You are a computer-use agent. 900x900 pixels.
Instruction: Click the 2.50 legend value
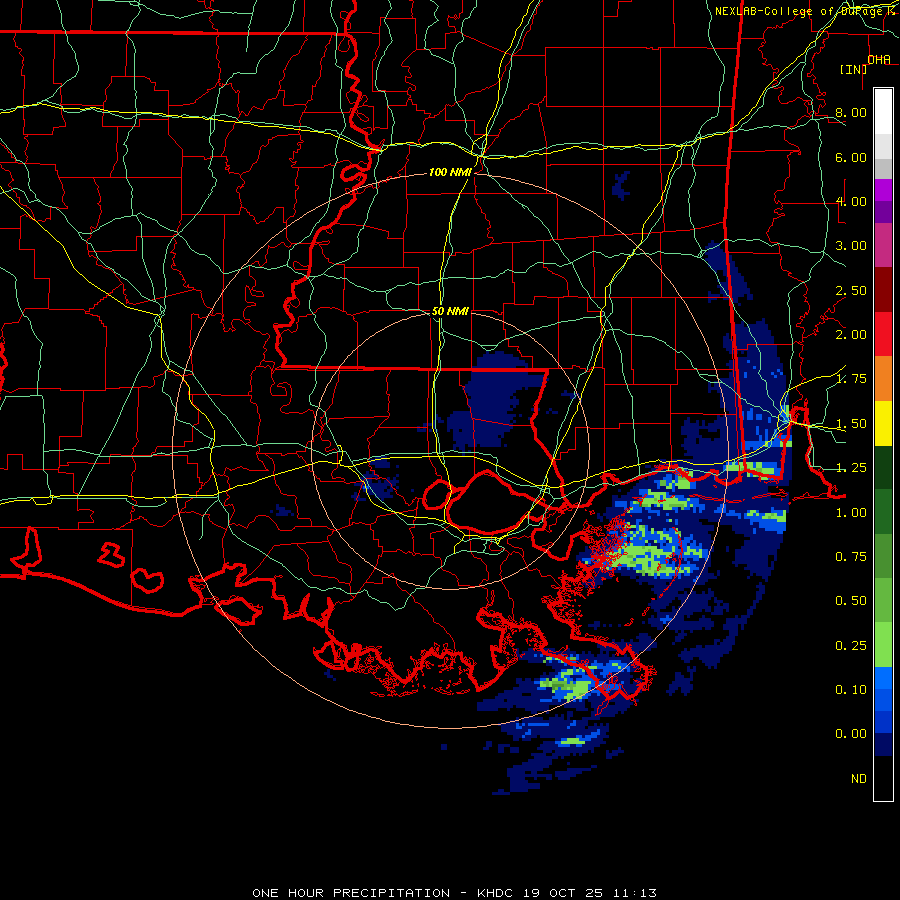(851, 290)
